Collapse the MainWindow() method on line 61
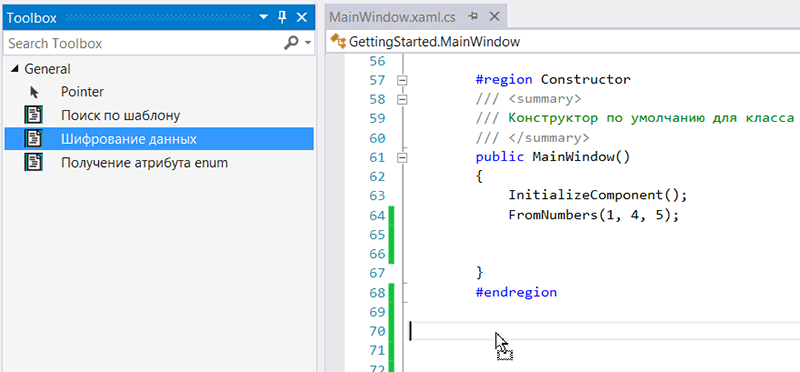This screenshot has height=372, width=800. click(403, 158)
